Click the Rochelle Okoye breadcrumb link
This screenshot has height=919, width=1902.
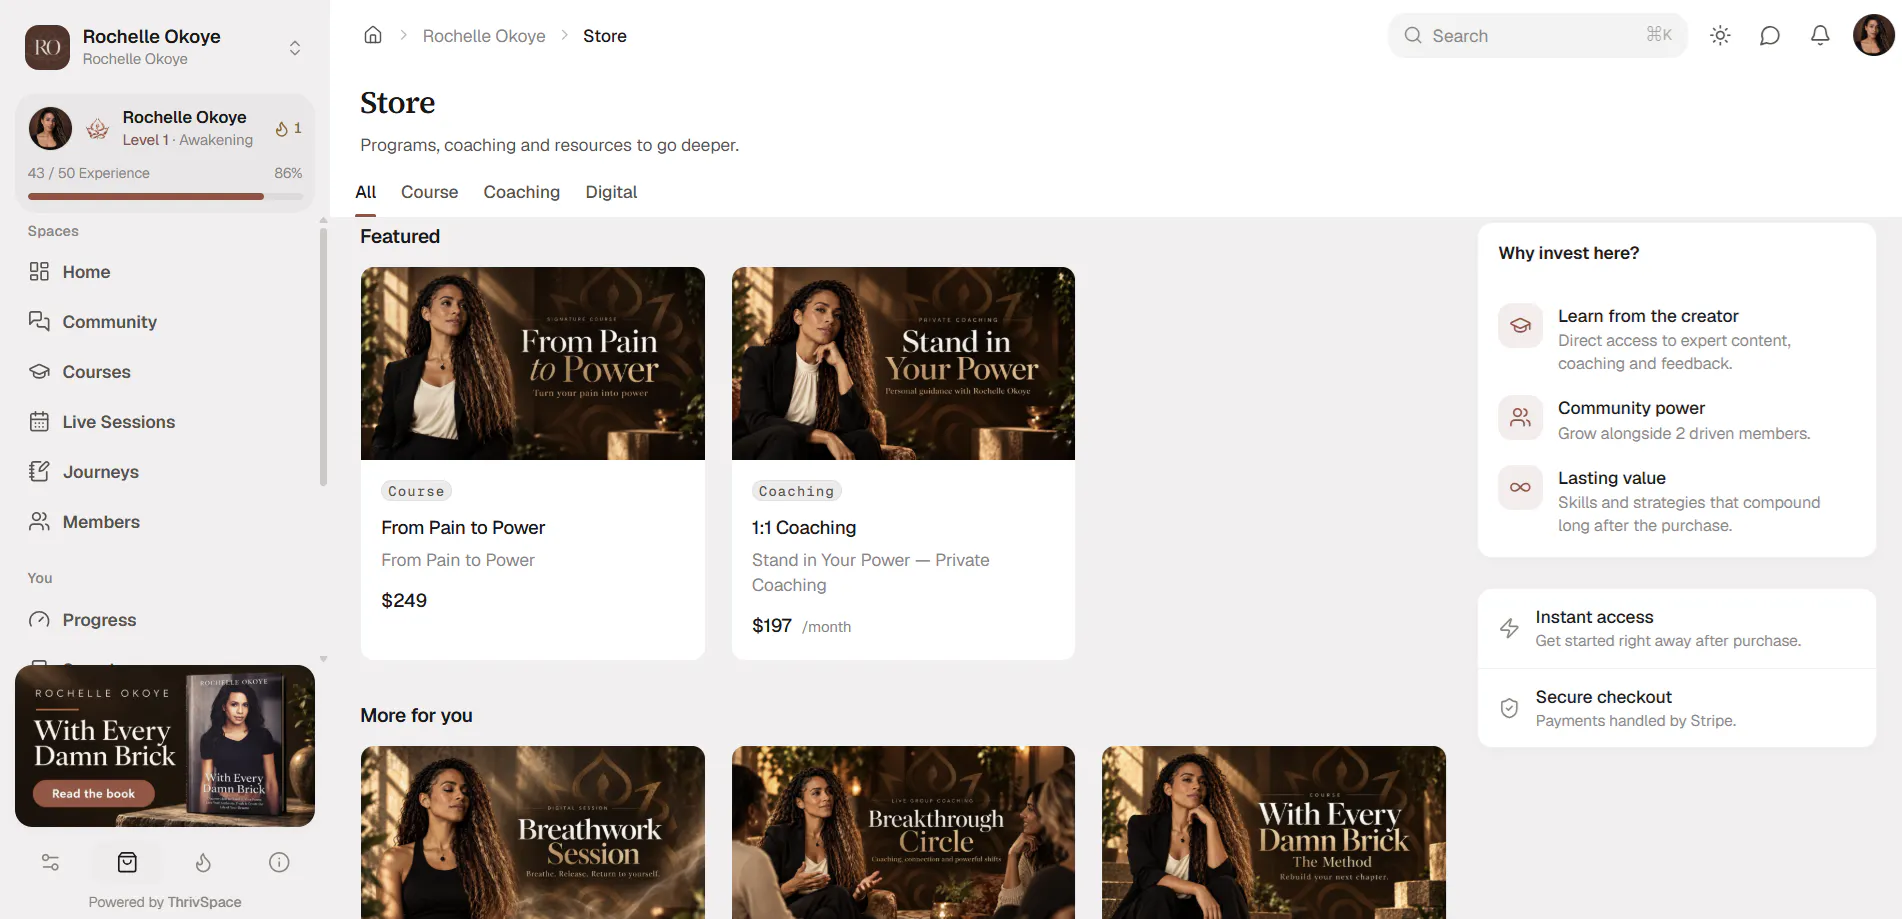tap(484, 36)
